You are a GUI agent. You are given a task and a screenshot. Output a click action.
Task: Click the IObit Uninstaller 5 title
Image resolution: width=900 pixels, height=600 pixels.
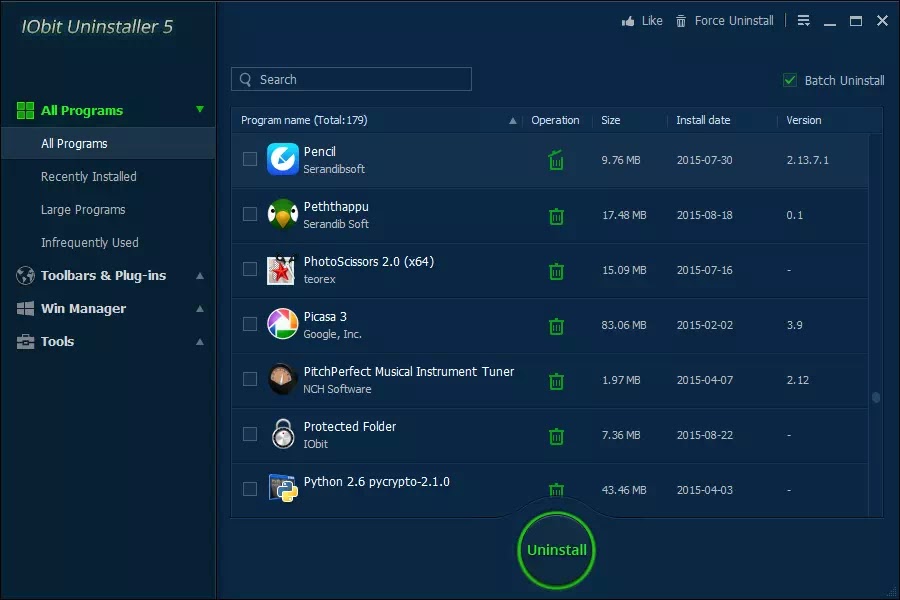coord(97,26)
